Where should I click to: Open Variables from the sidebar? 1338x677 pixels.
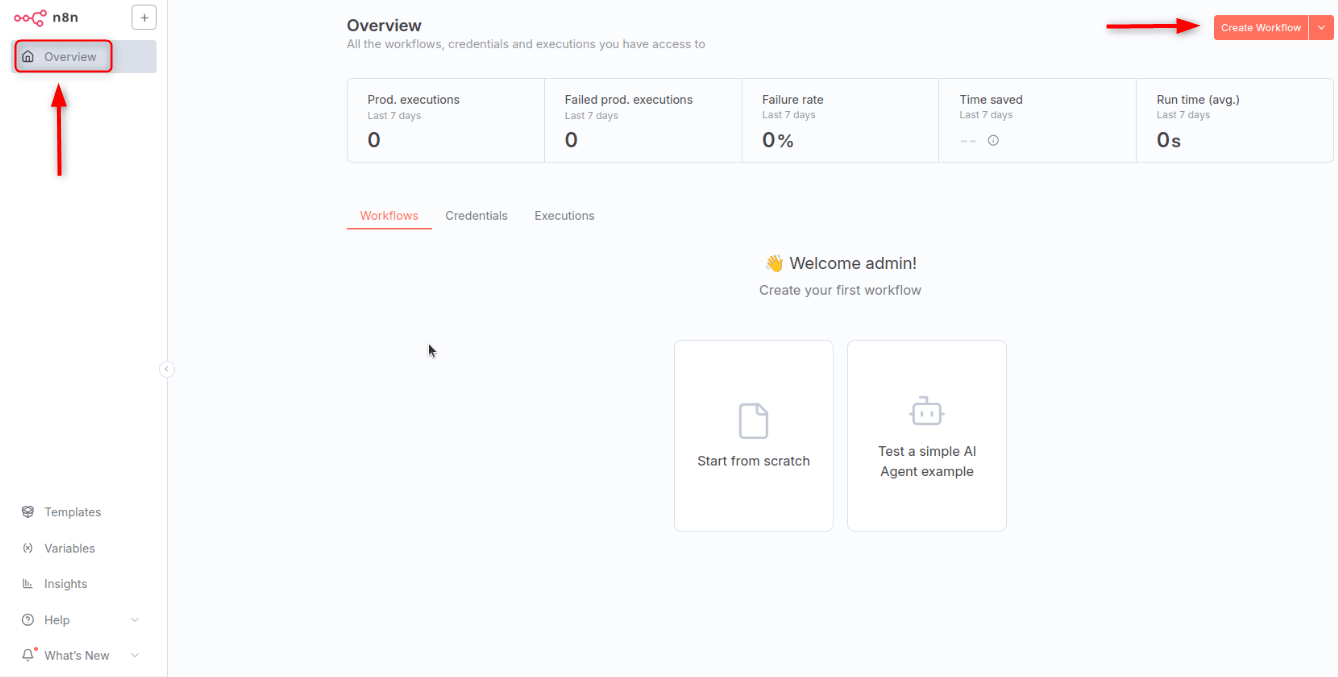(69, 548)
